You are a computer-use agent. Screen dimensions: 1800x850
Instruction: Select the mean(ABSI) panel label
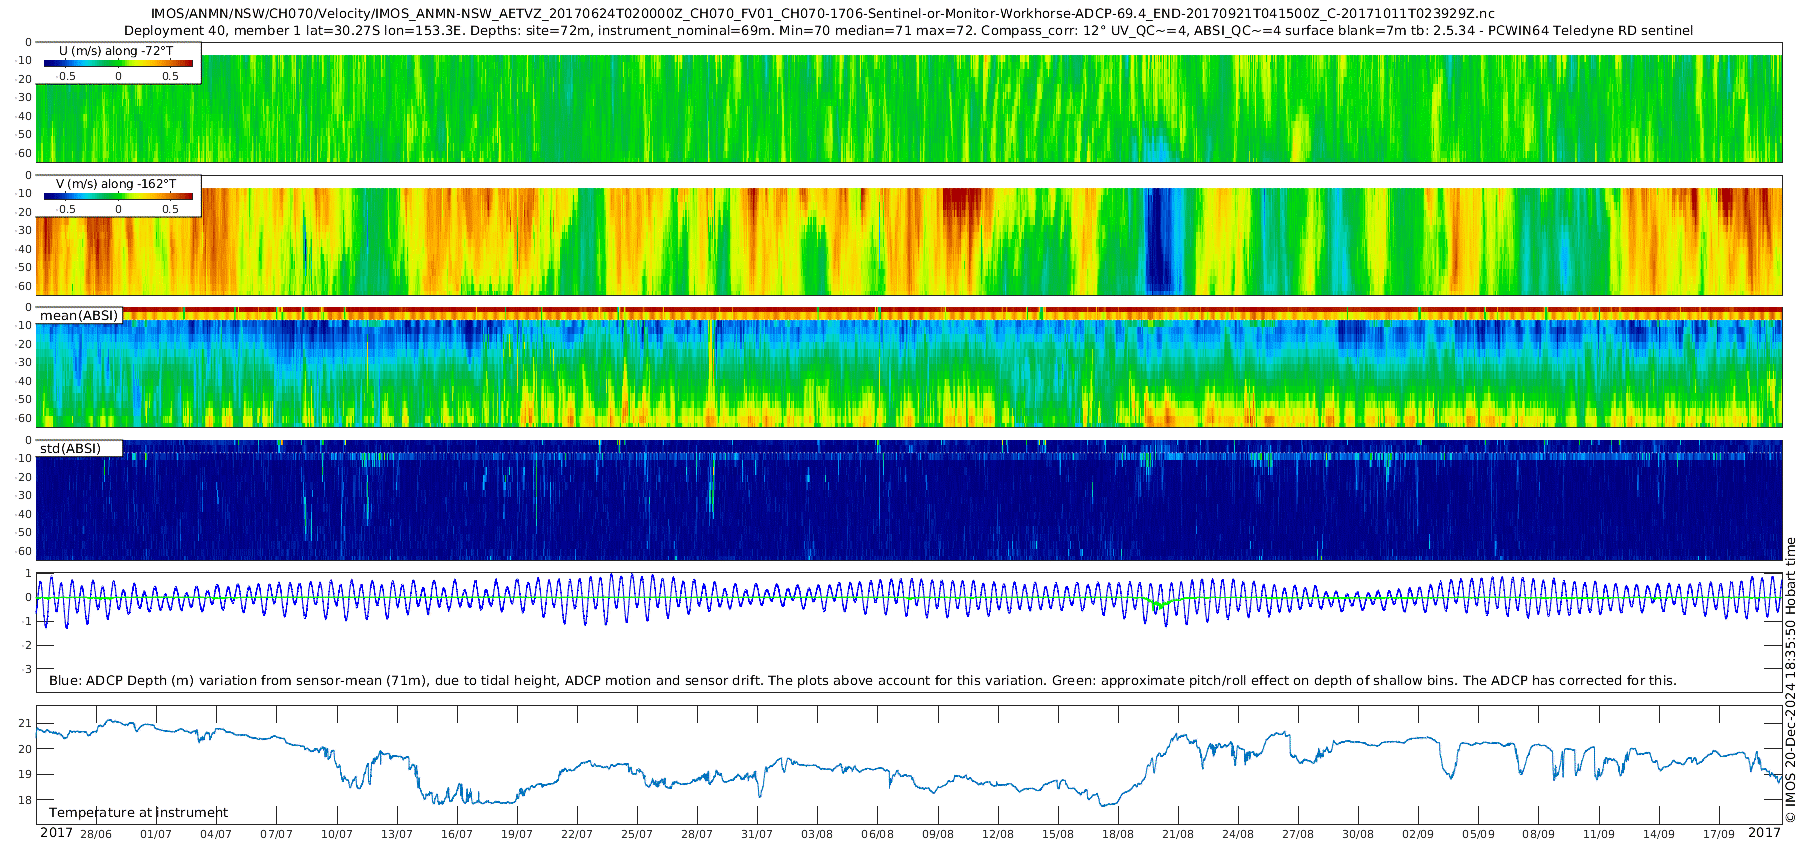coord(79,316)
